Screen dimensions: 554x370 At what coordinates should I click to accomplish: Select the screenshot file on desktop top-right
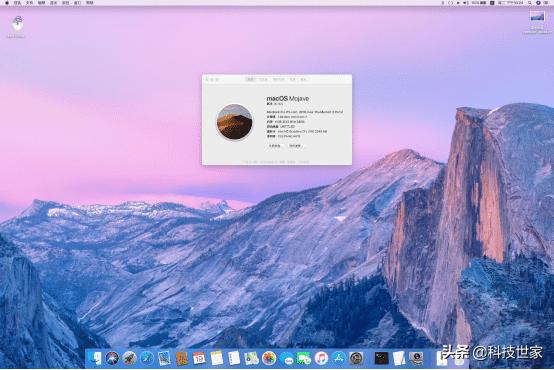(x=537, y=16)
